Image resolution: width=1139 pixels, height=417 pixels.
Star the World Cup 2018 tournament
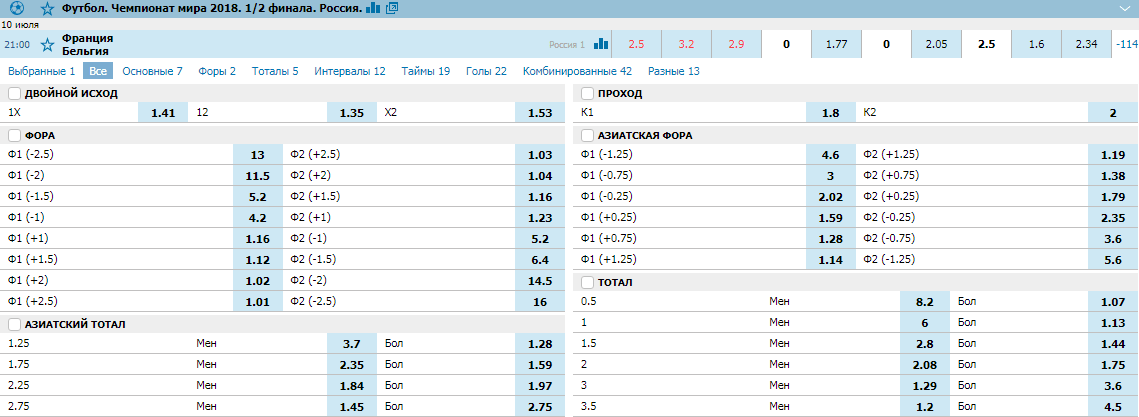coord(47,9)
